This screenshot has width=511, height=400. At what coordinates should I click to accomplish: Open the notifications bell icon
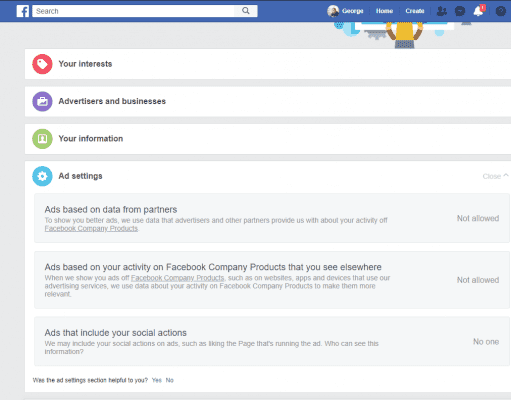[x=479, y=11]
